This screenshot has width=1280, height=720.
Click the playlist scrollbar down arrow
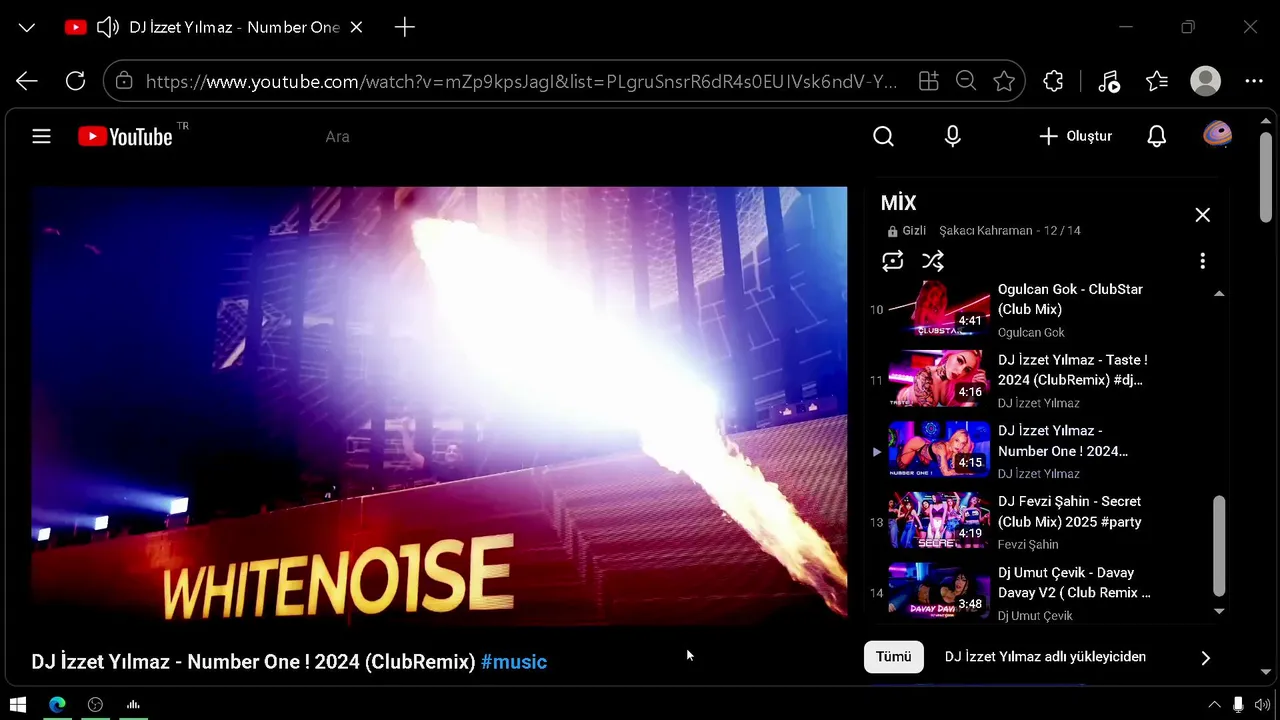click(x=1219, y=611)
